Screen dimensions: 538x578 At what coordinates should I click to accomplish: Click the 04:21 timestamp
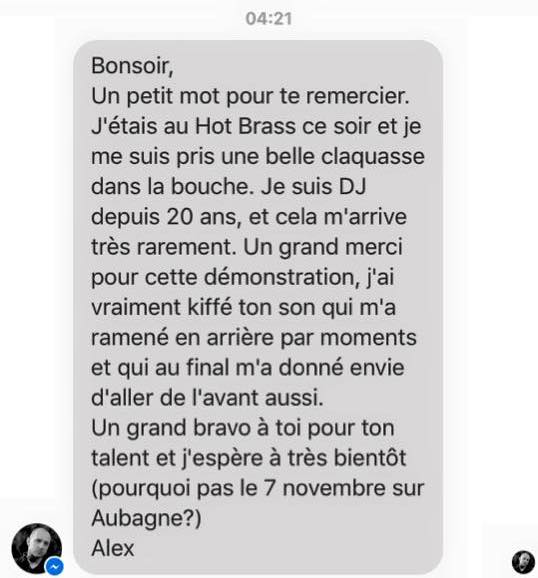tap(269, 19)
